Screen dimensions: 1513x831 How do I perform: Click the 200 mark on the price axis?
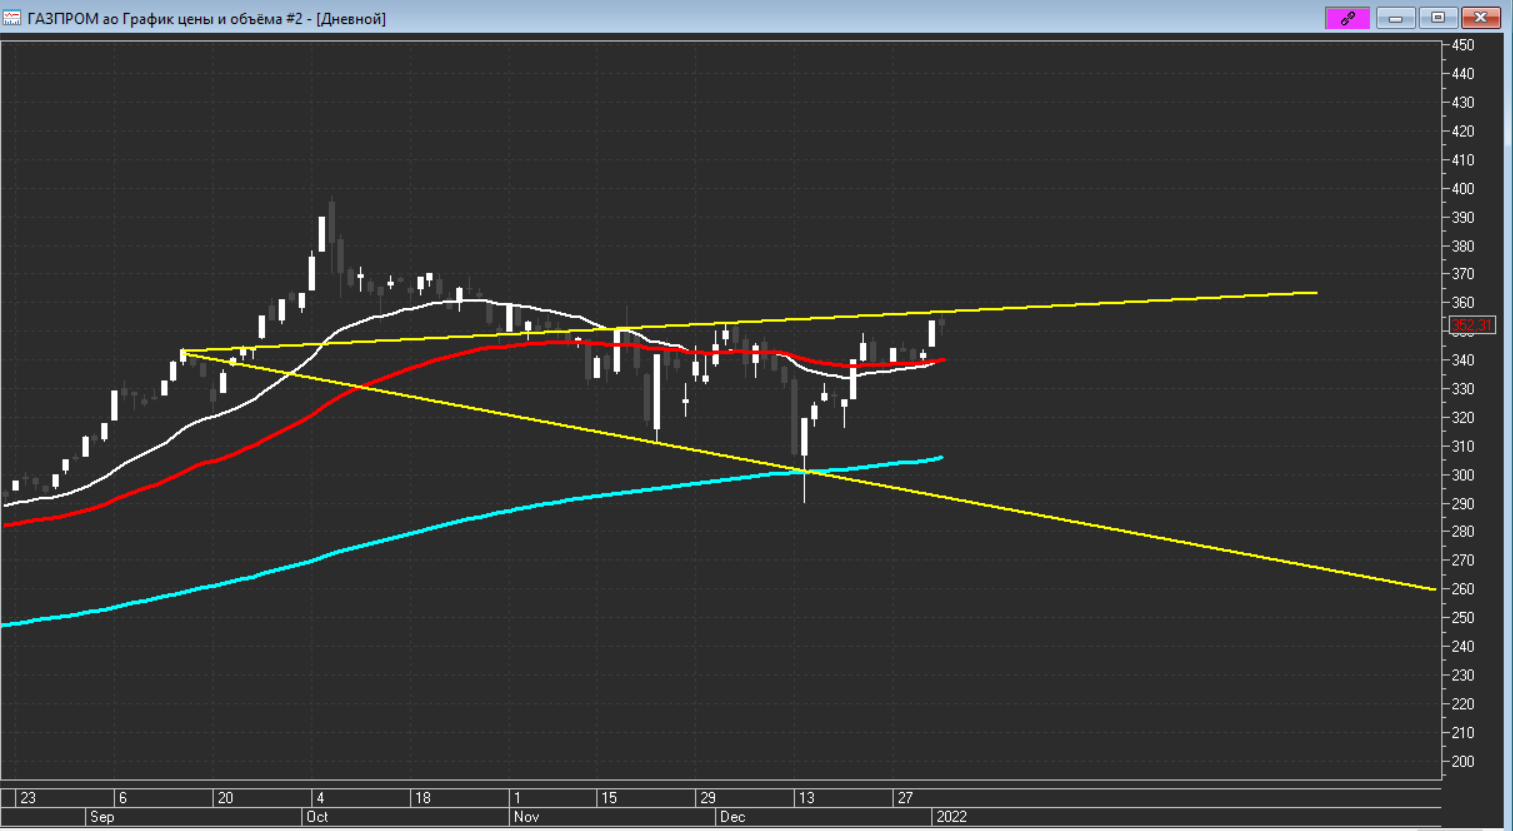click(x=1462, y=761)
